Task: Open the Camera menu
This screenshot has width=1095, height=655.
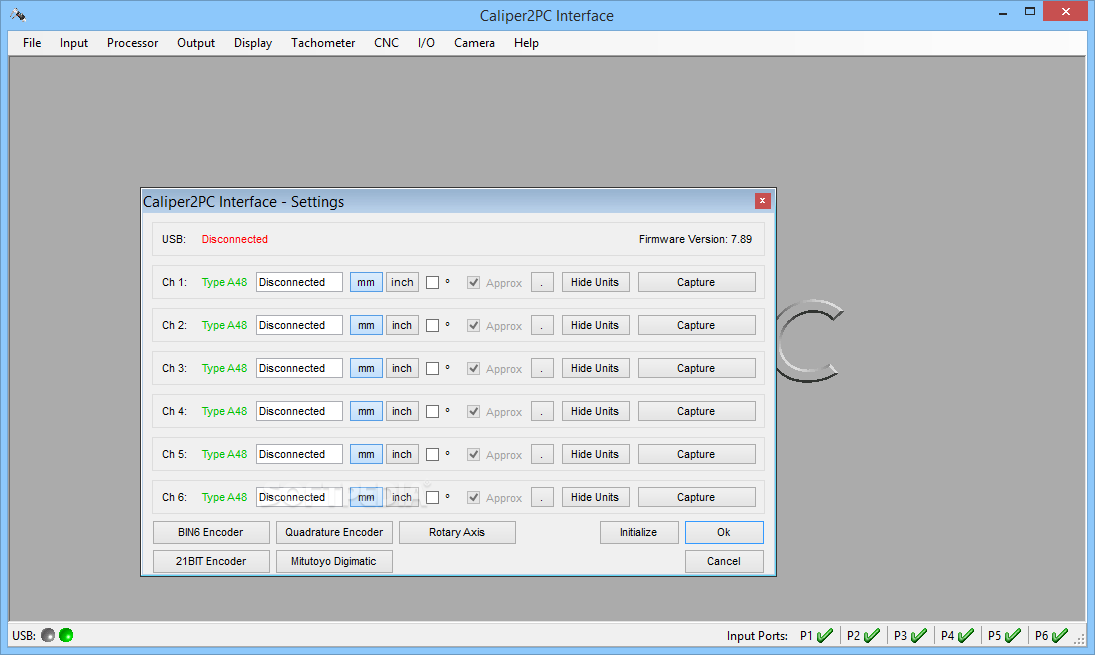Action: click(x=474, y=43)
